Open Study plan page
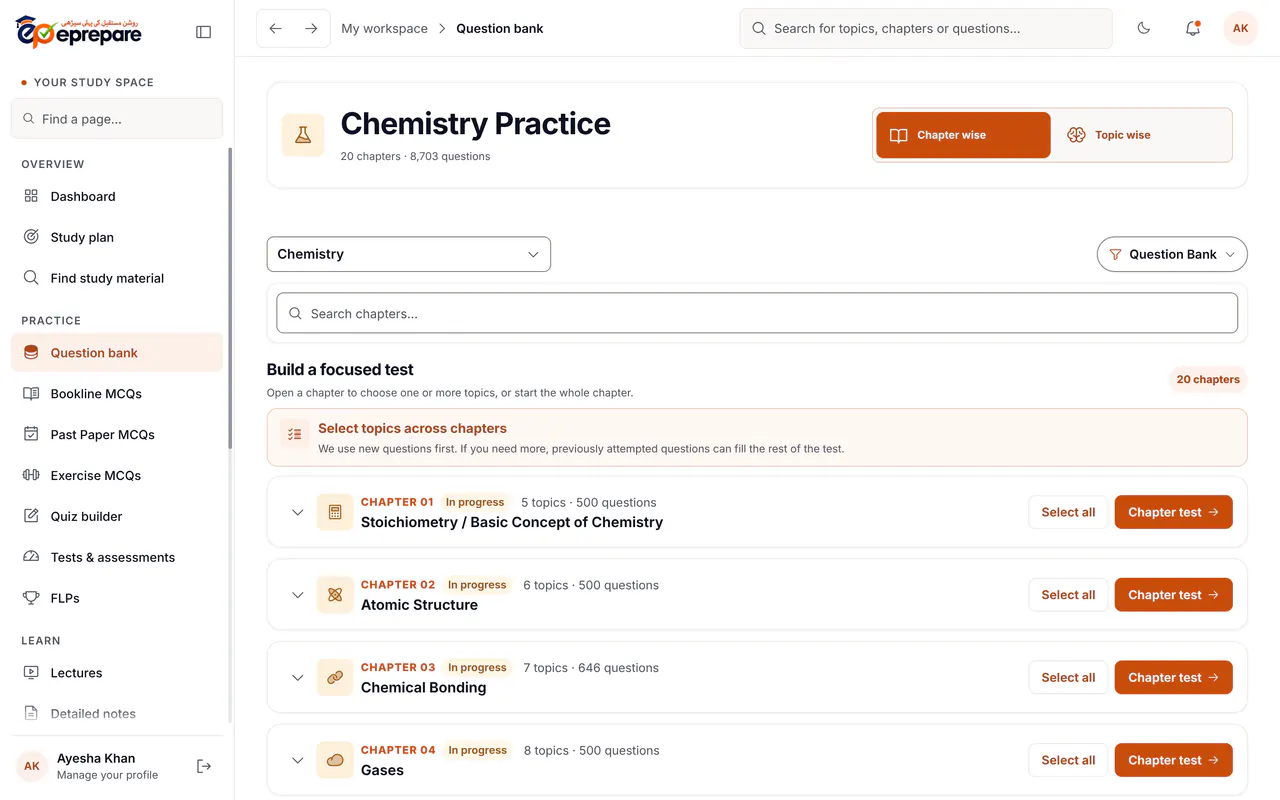Viewport: 1280px width, 800px height. [117, 237]
